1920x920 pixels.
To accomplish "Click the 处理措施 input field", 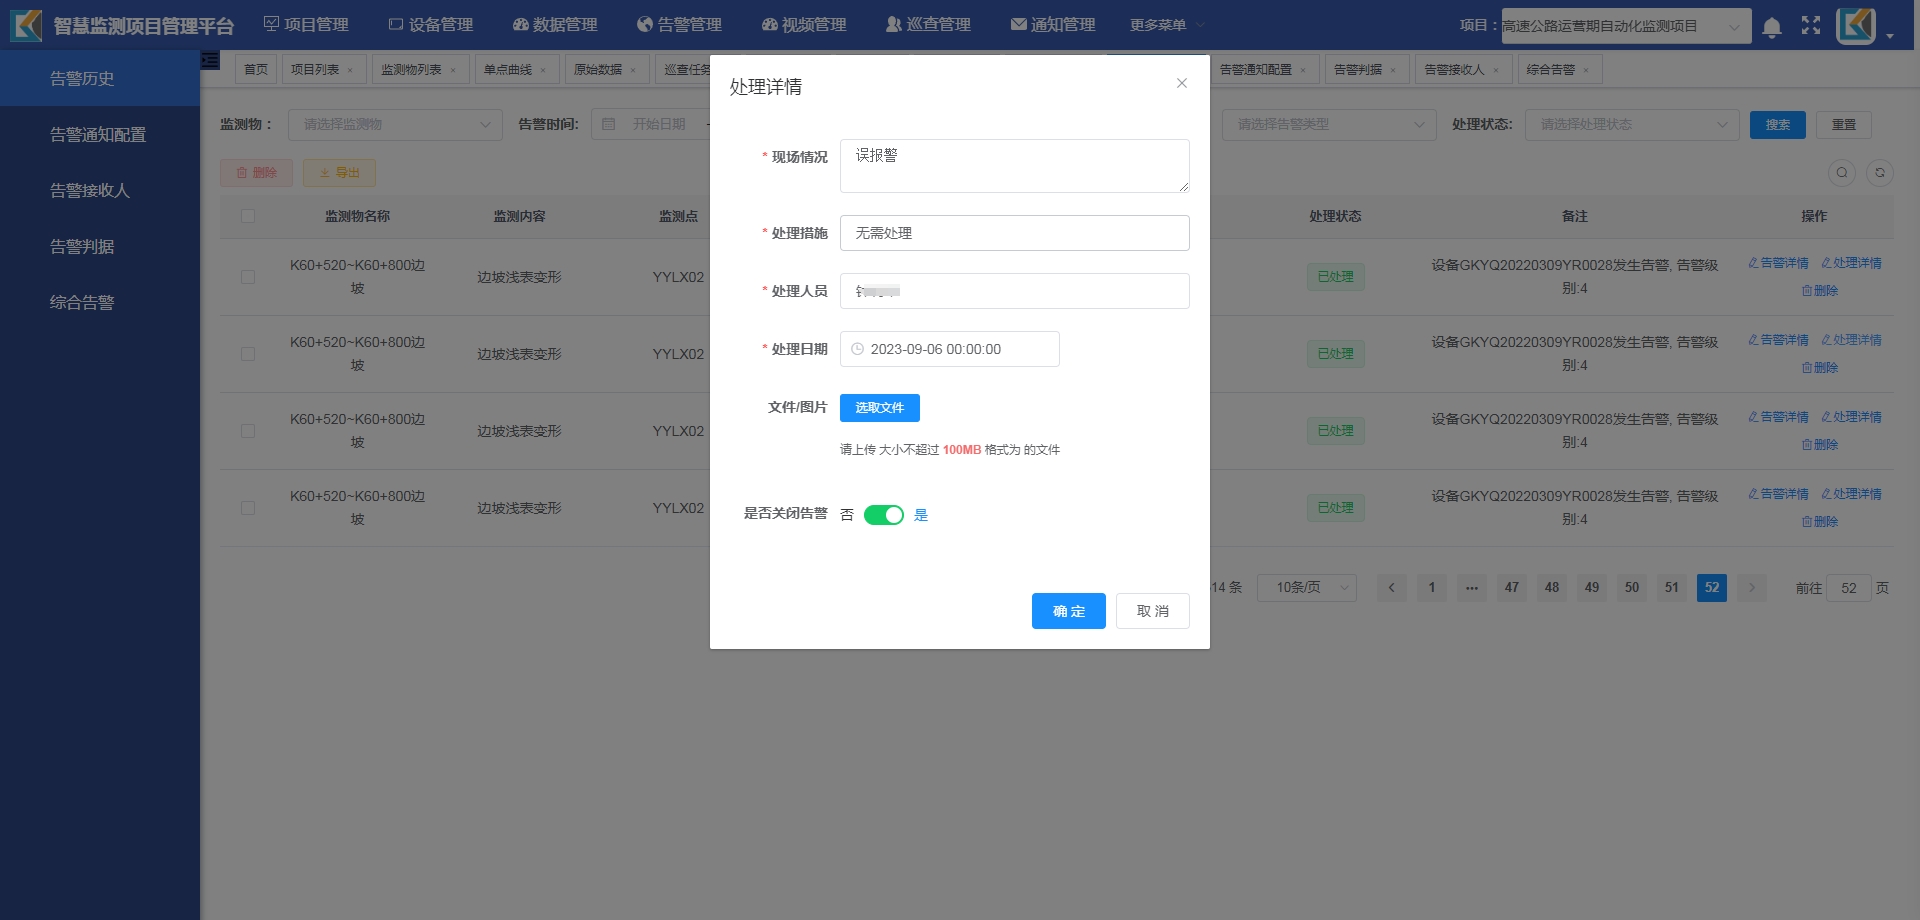I will click(x=1014, y=233).
